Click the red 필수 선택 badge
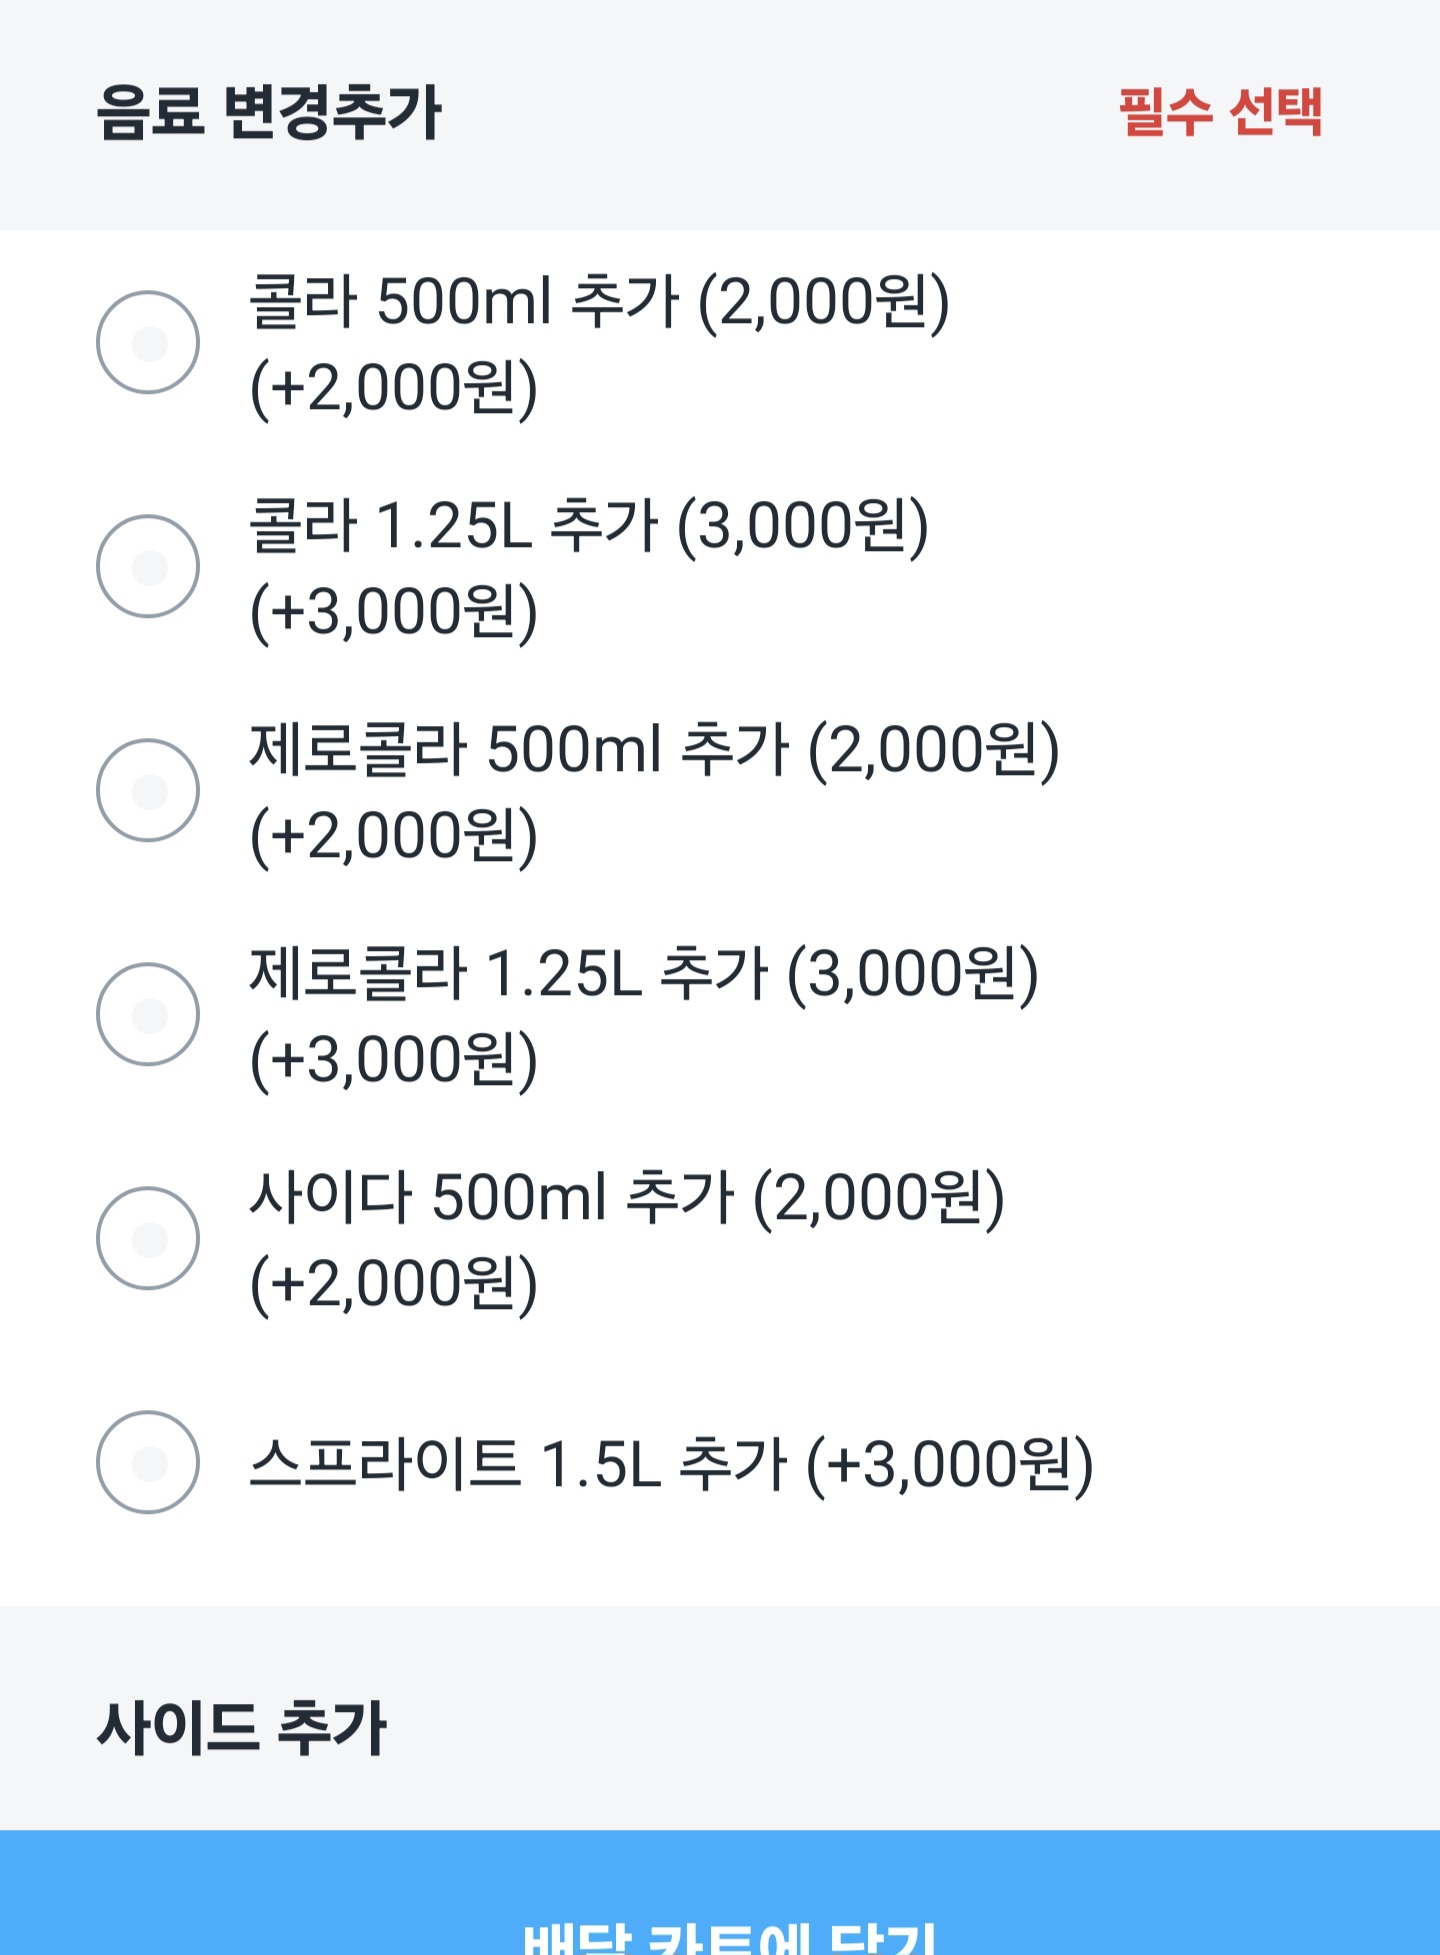Viewport: 1440px width, 1955px height. tap(1220, 112)
